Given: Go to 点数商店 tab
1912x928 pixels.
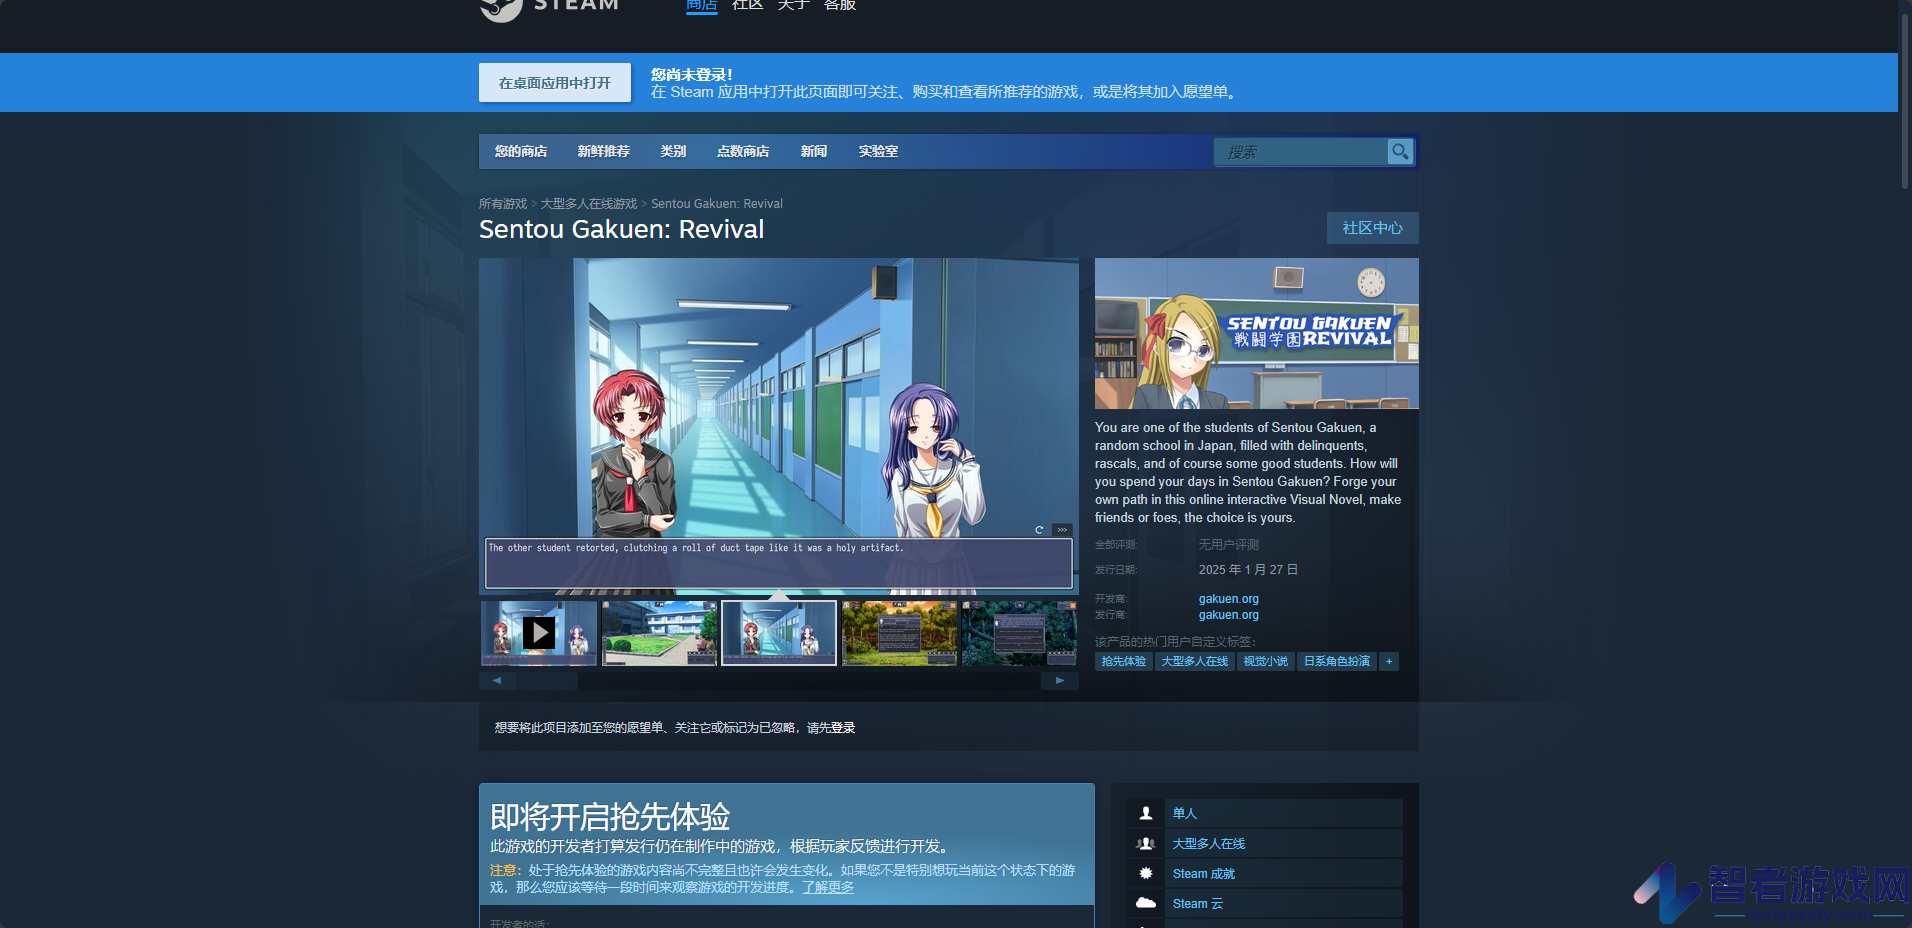Looking at the screenshot, I should [x=743, y=151].
